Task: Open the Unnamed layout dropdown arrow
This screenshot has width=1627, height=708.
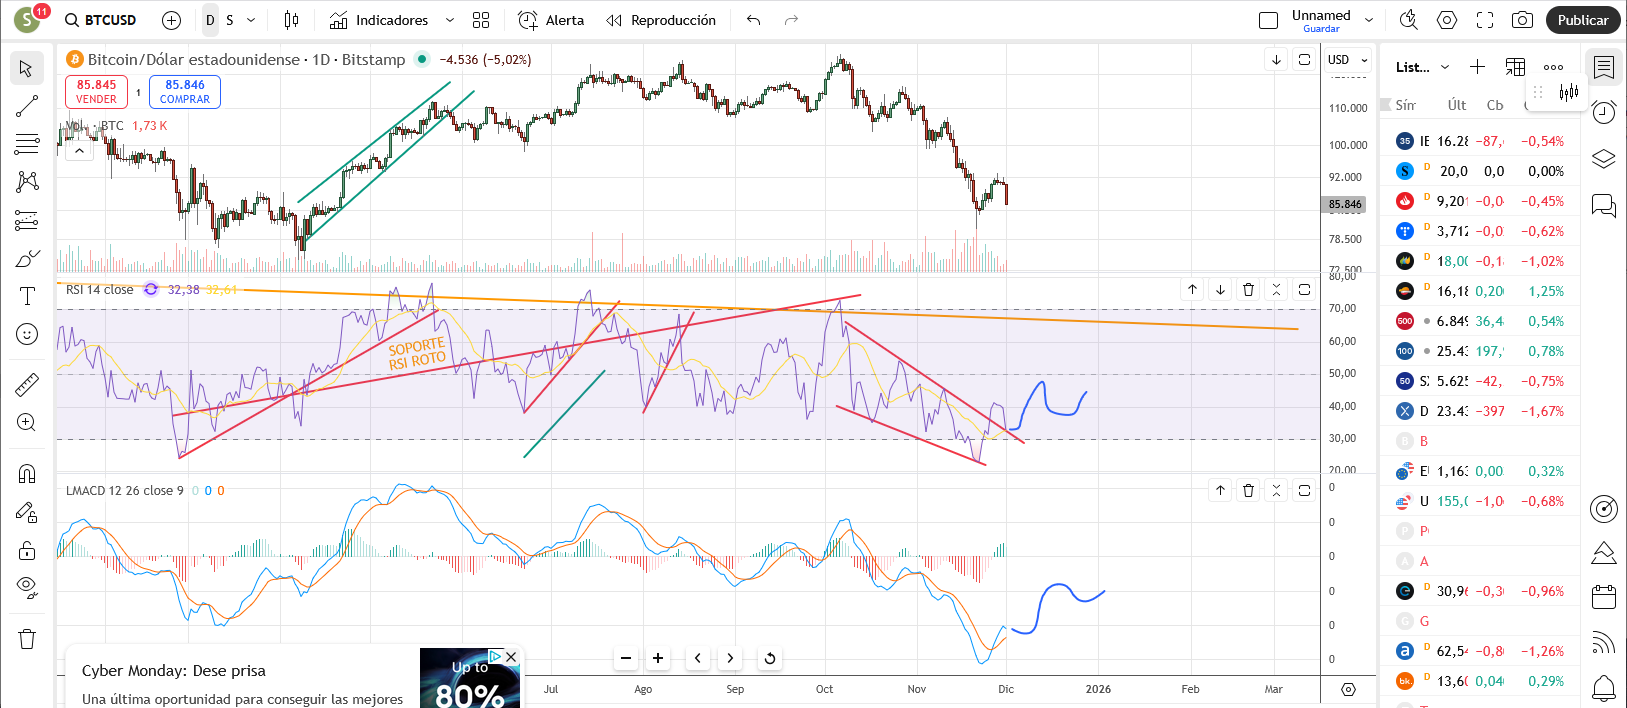Action: 1369,20
